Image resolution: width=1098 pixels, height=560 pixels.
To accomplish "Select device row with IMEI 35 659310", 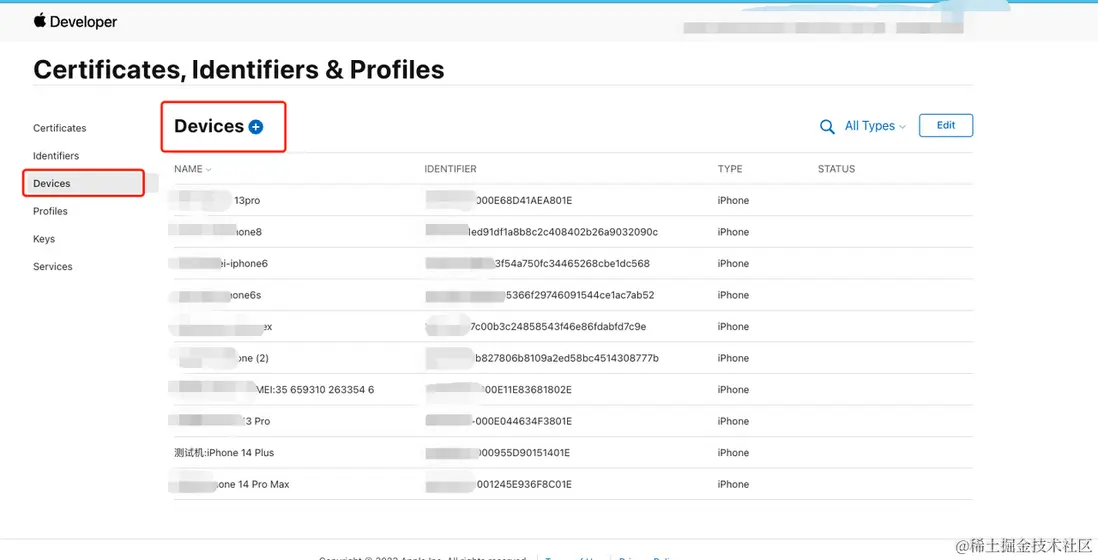I will (x=573, y=389).
